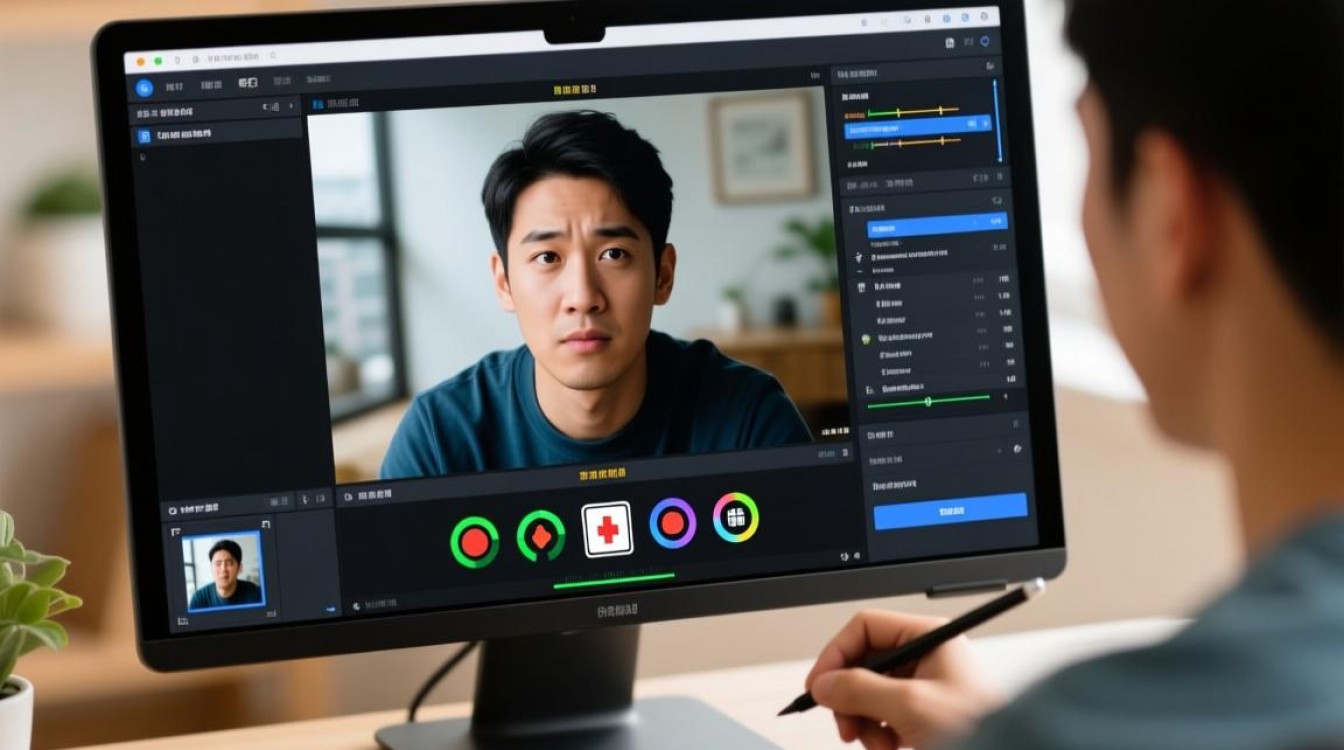Expand the left panel header arrow

pos(291,106)
